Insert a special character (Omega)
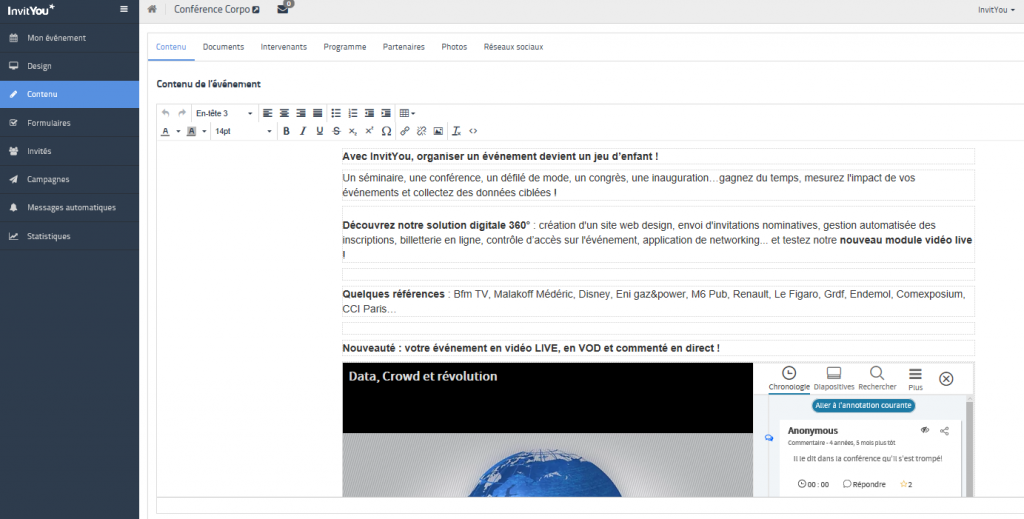Image resolution: width=1024 pixels, height=519 pixels. pyautogui.click(x=386, y=131)
